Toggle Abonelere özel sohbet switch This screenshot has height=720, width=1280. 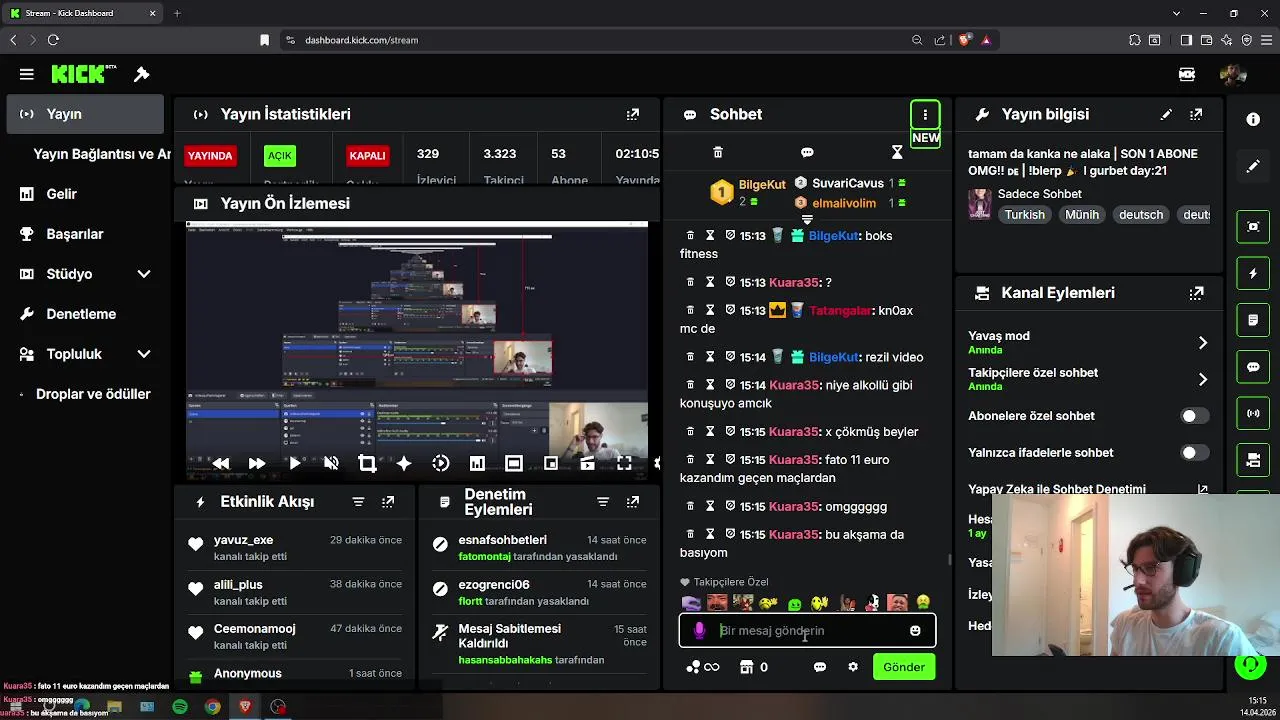1194,416
